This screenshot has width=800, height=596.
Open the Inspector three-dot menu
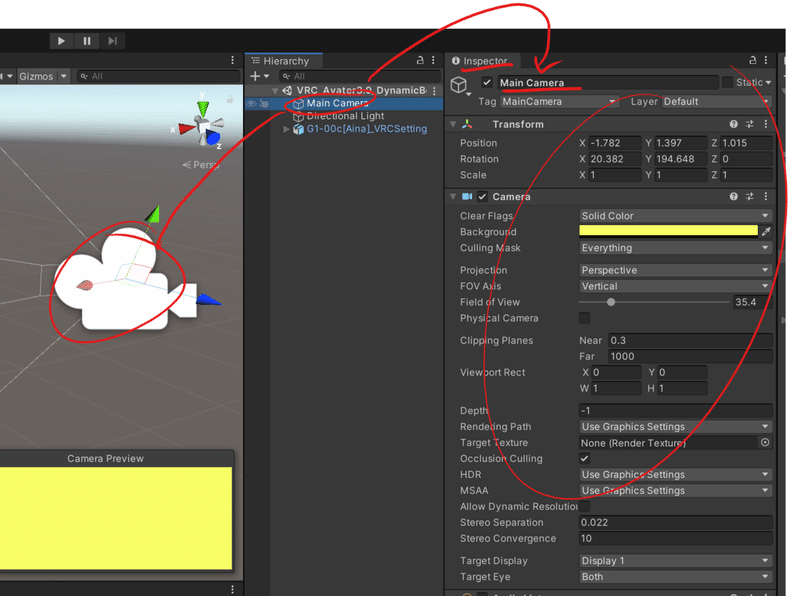pyautogui.click(x=766, y=60)
